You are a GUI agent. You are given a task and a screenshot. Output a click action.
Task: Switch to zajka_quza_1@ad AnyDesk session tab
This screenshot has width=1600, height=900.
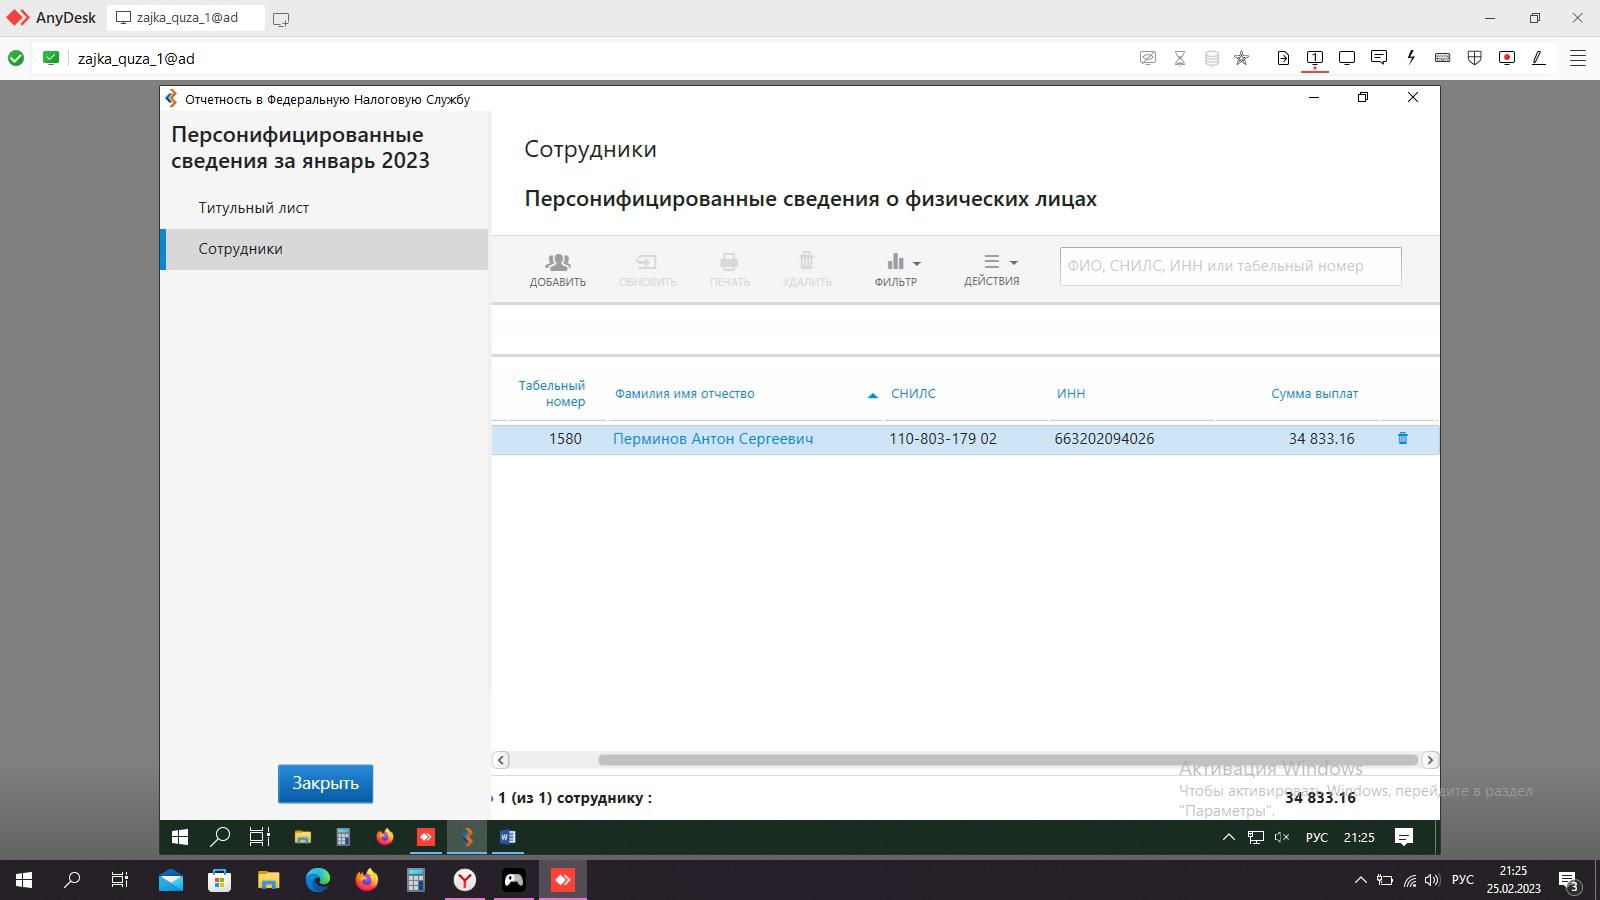(x=185, y=18)
